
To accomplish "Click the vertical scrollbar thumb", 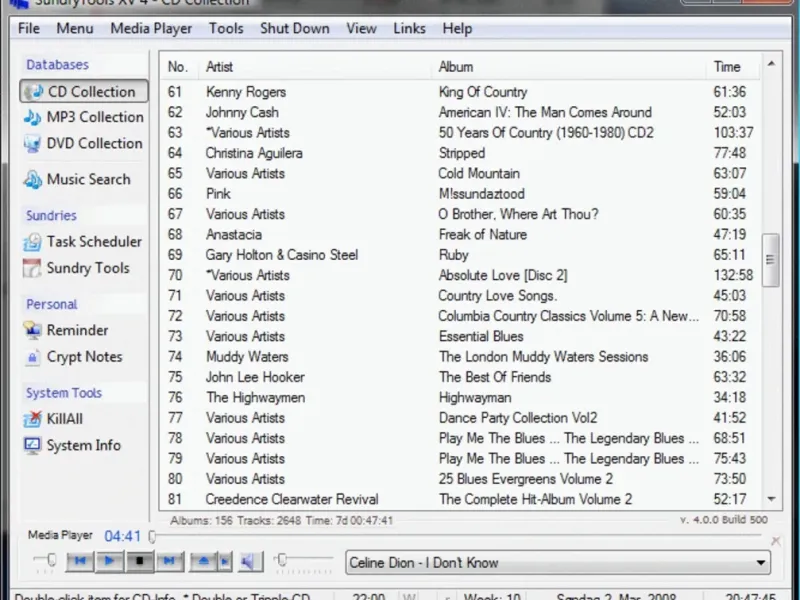I will click(x=771, y=260).
